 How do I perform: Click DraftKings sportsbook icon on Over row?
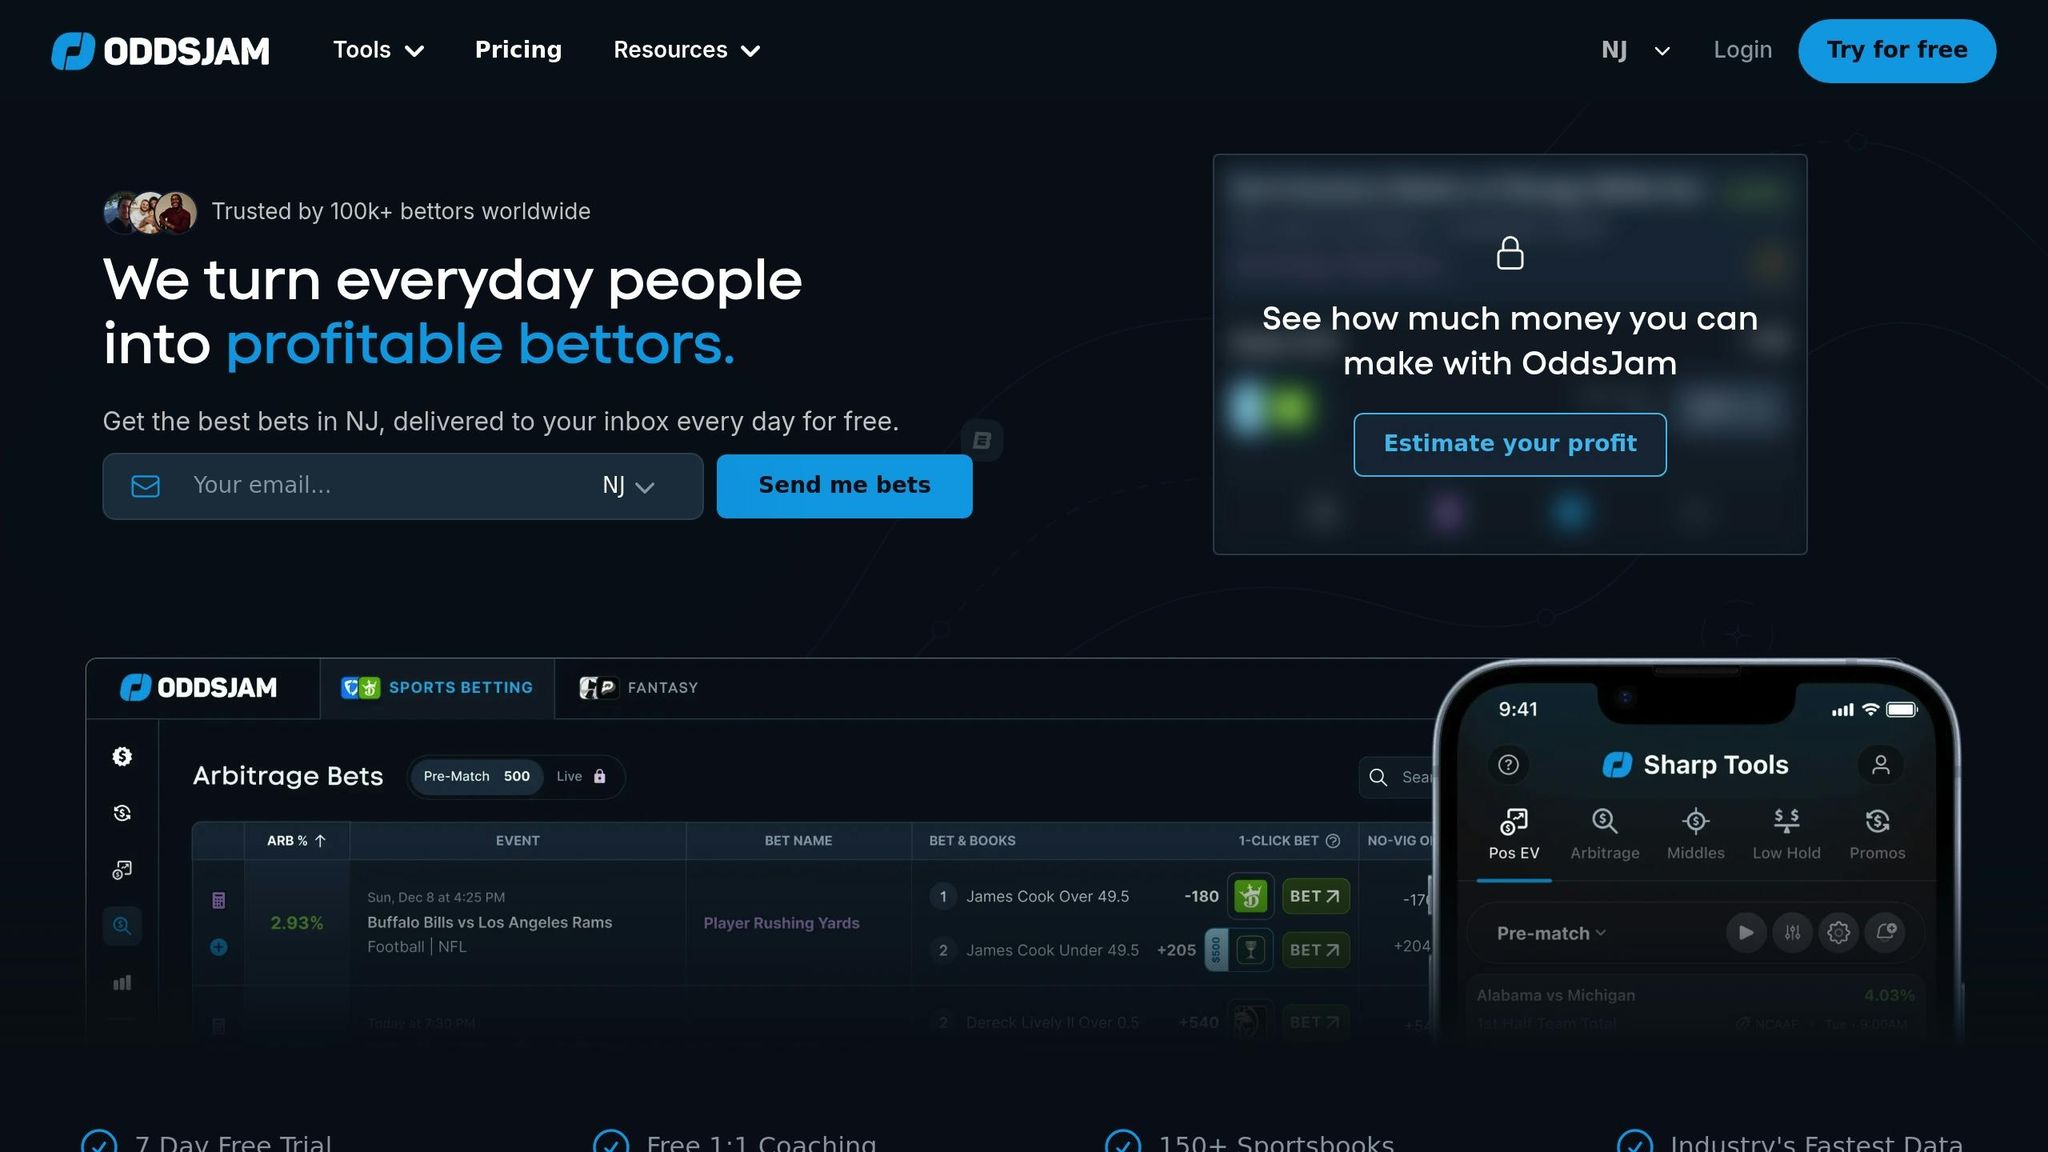pyautogui.click(x=1250, y=896)
